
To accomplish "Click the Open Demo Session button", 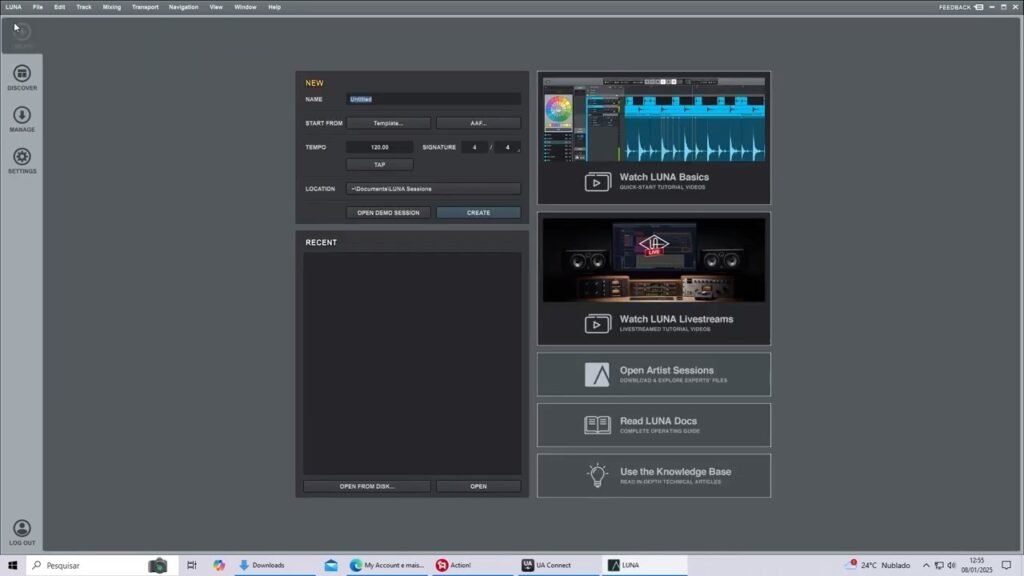I will click(x=389, y=213).
